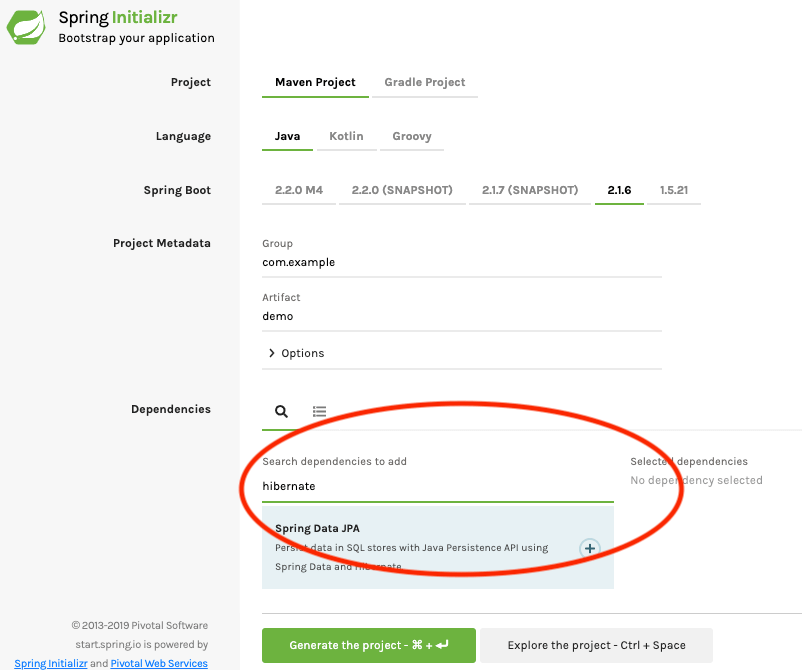Screen dimensions: 802x670
Task: Click the Spring leaf logo
Action: coord(26,27)
